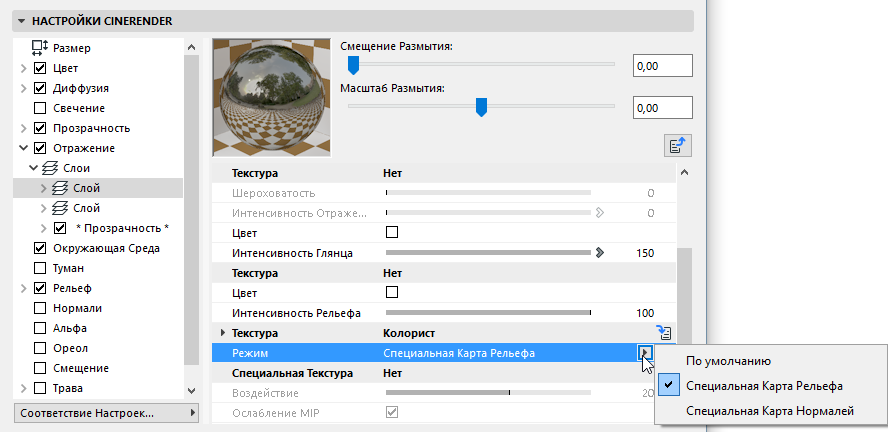Click the Размер size icon in list
The image size is (888, 432).
[x=40, y=47]
